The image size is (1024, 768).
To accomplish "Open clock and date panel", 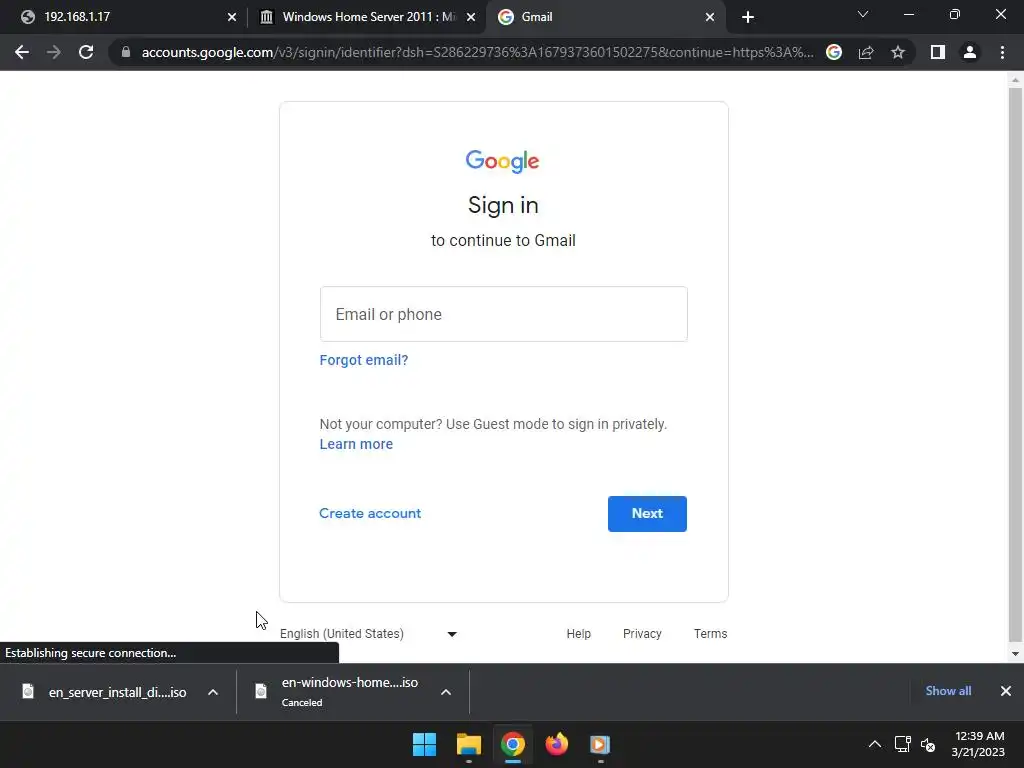I will [x=978, y=744].
